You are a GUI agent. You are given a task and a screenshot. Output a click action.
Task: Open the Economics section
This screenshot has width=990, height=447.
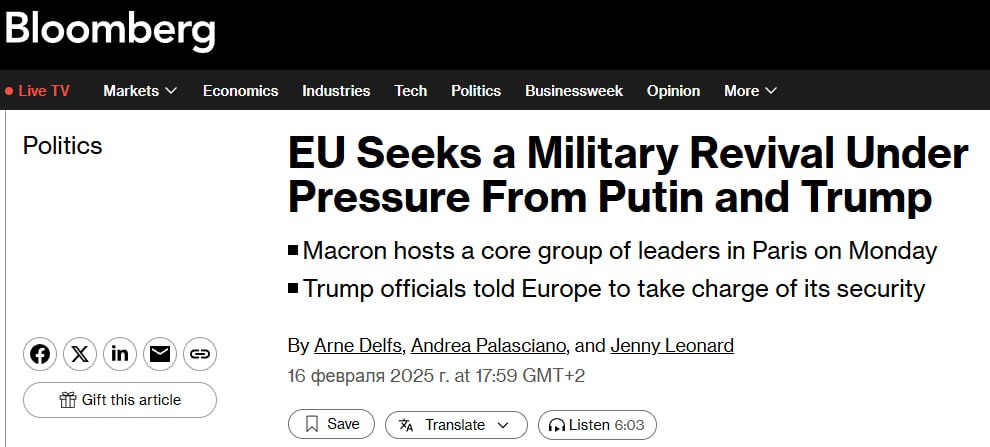pyautogui.click(x=240, y=91)
